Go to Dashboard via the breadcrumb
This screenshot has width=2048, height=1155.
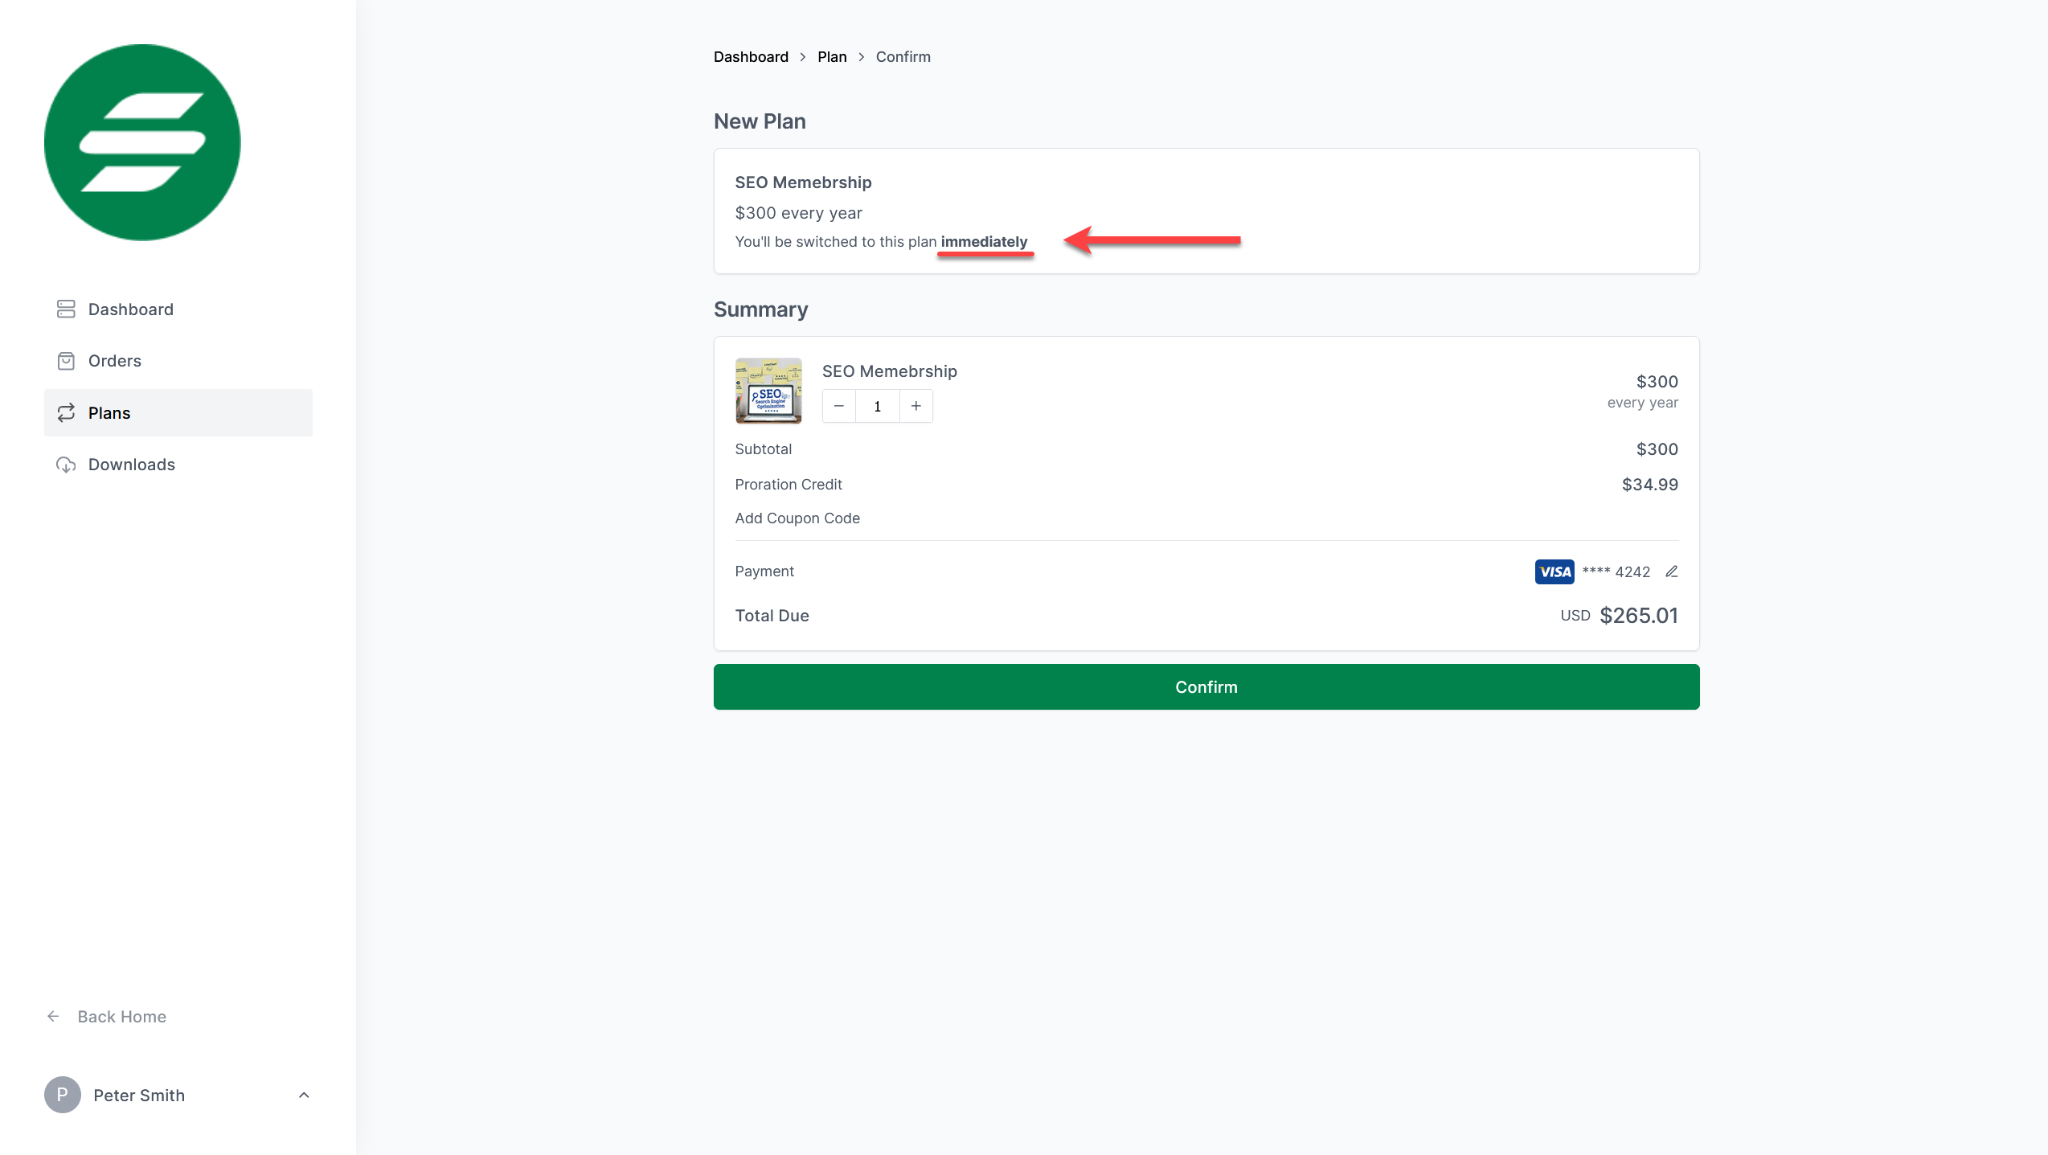coord(751,56)
